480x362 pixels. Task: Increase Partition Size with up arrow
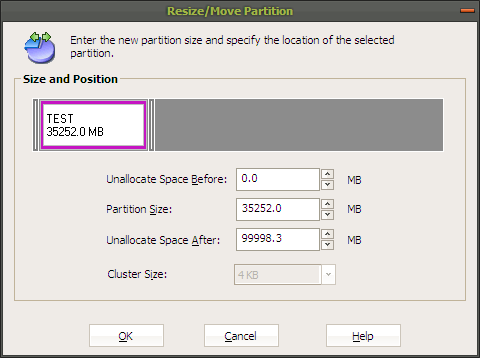coord(328,204)
